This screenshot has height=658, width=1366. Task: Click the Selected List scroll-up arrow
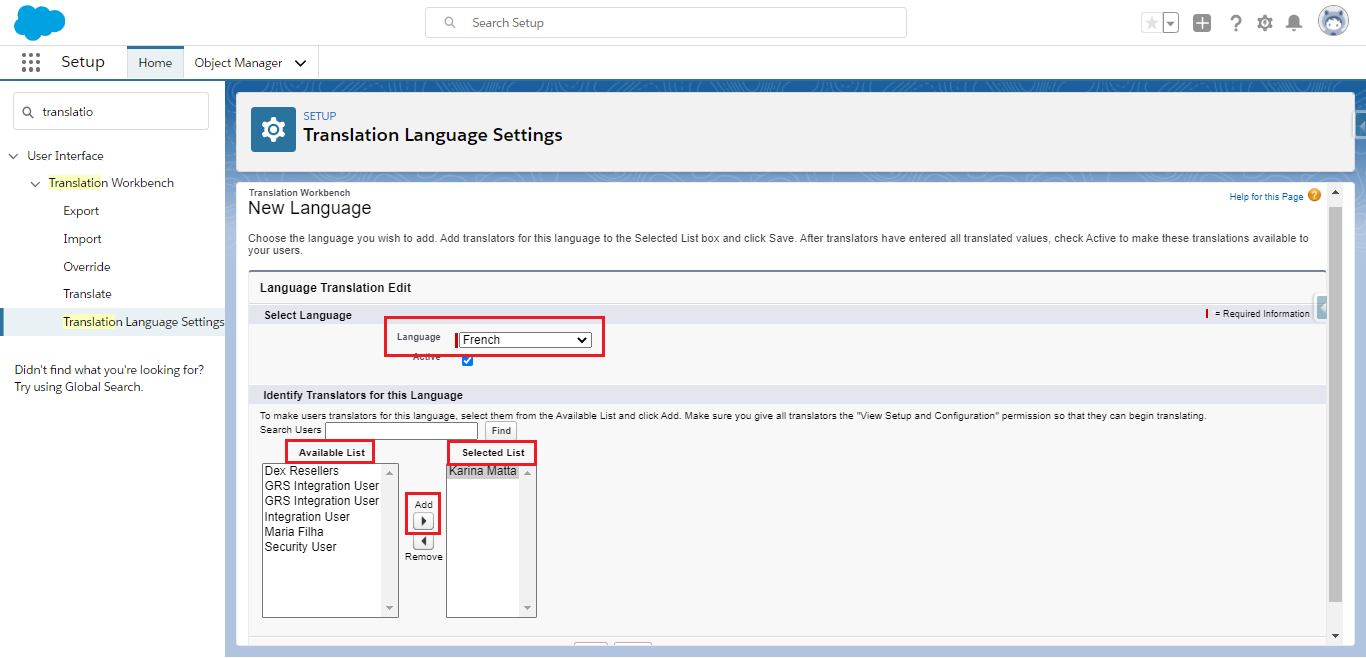(528, 472)
